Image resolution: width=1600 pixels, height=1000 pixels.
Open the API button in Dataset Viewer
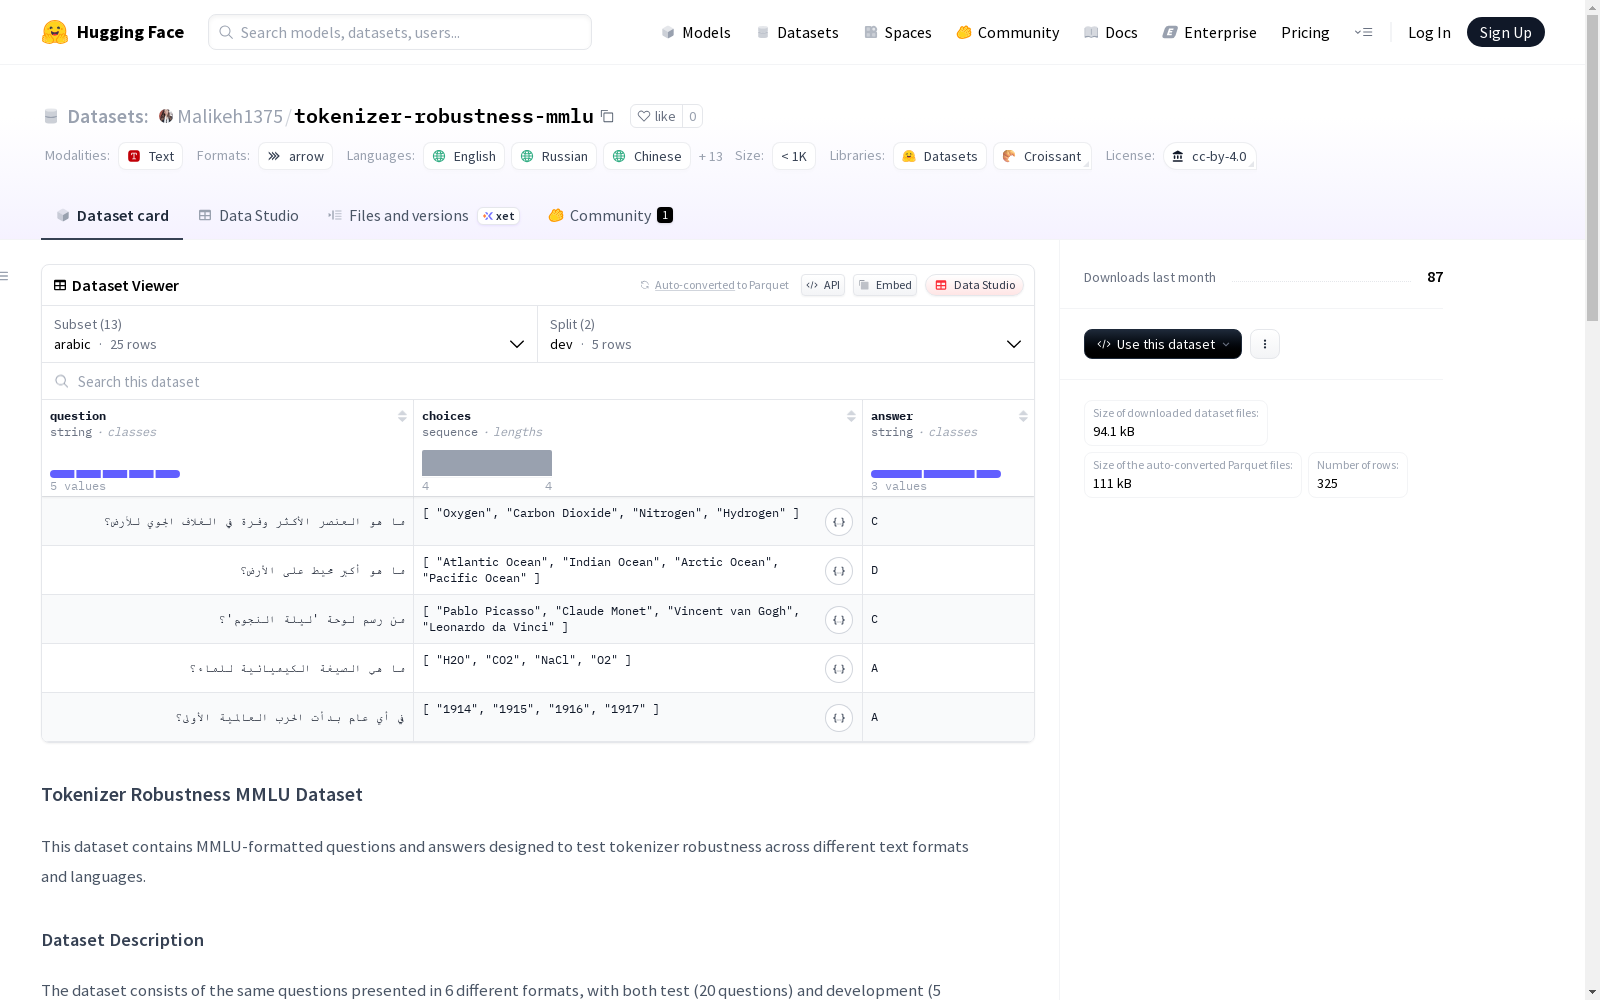coord(823,285)
